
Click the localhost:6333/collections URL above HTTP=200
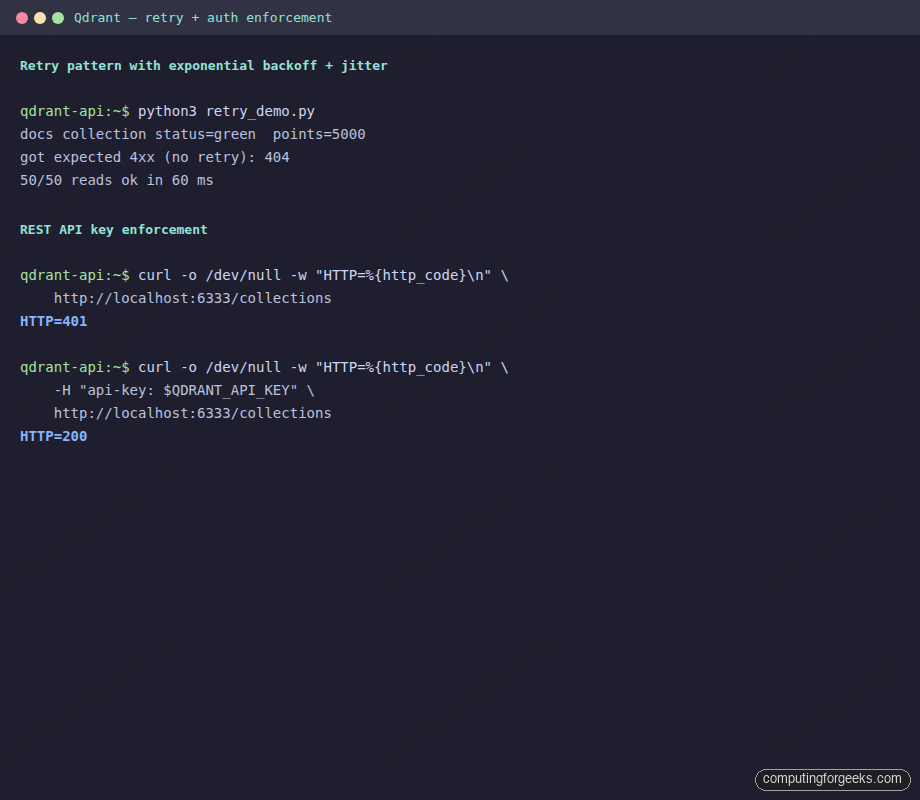click(x=192, y=413)
